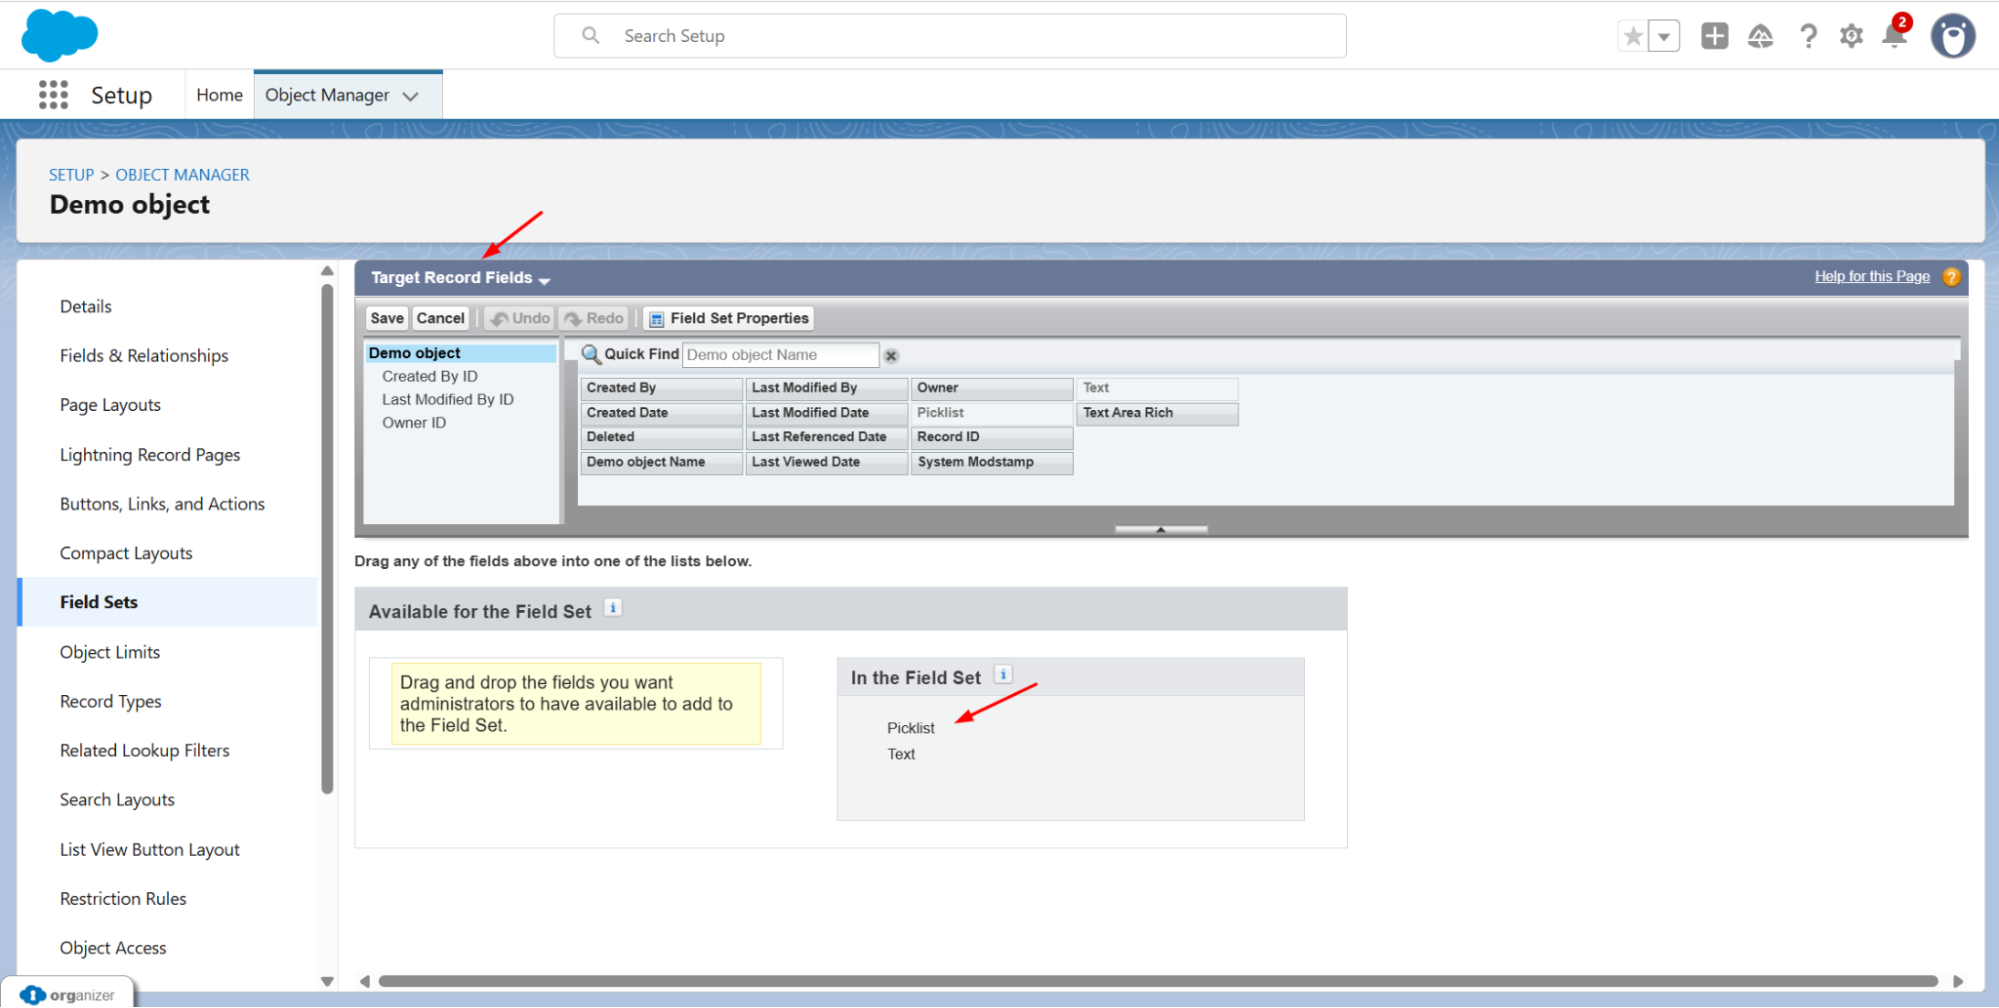Expand the Object Manager tab chevron
This screenshot has width=1999, height=1008.
pos(410,96)
